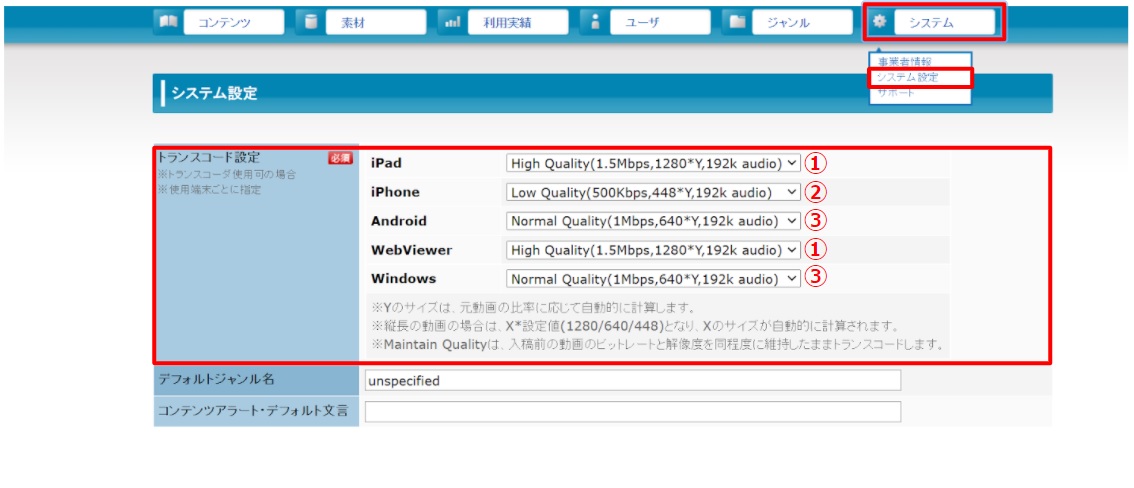
Task: Select サポート in the system submenu
Action: (896, 92)
